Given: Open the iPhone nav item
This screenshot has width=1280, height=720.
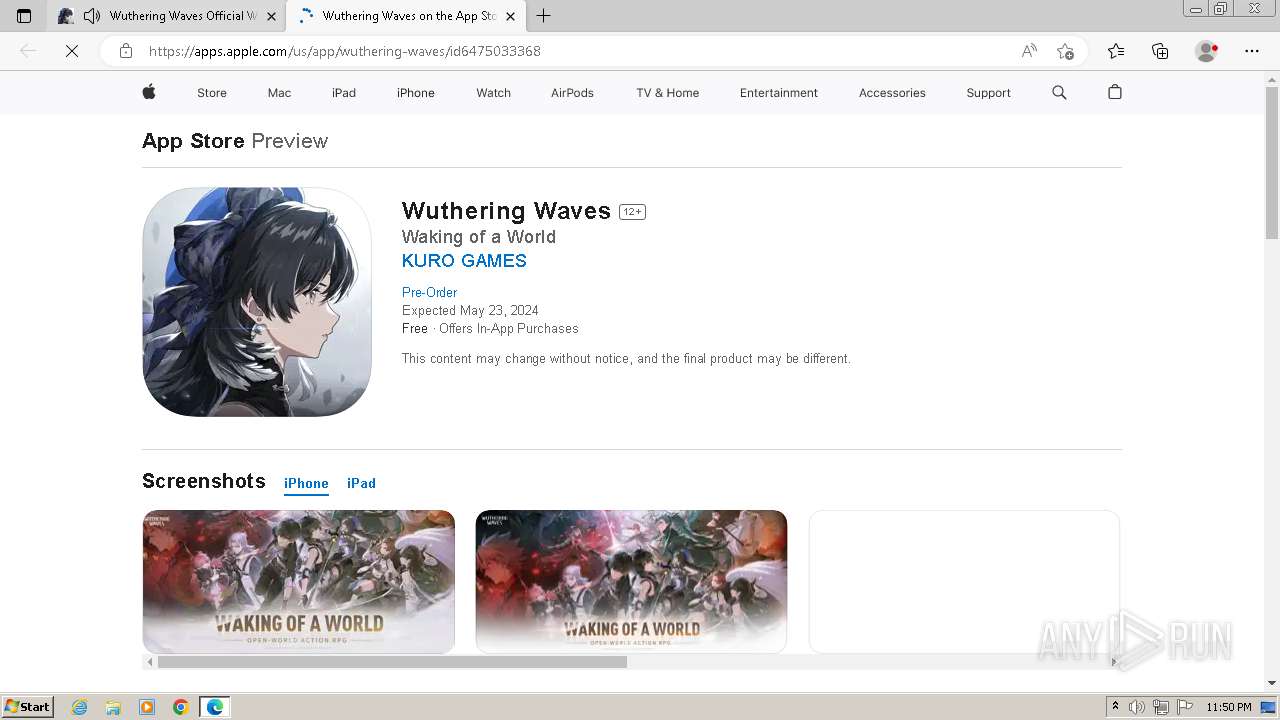Looking at the screenshot, I should click(x=416, y=93).
